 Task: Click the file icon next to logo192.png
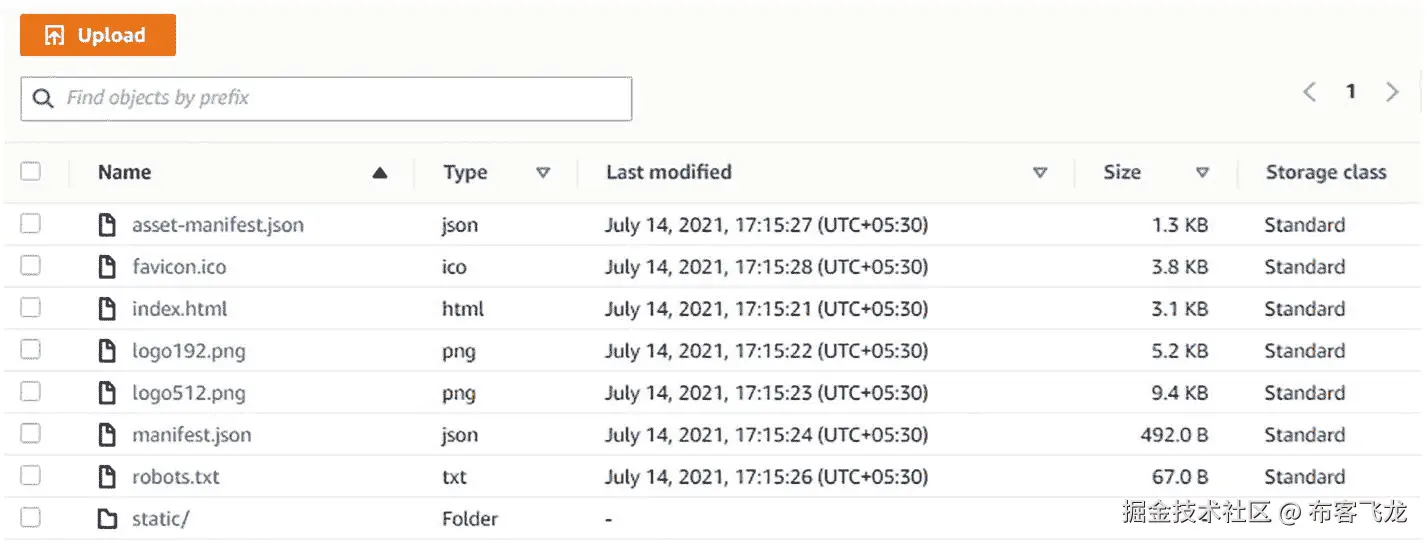click(x=107, y=351)
